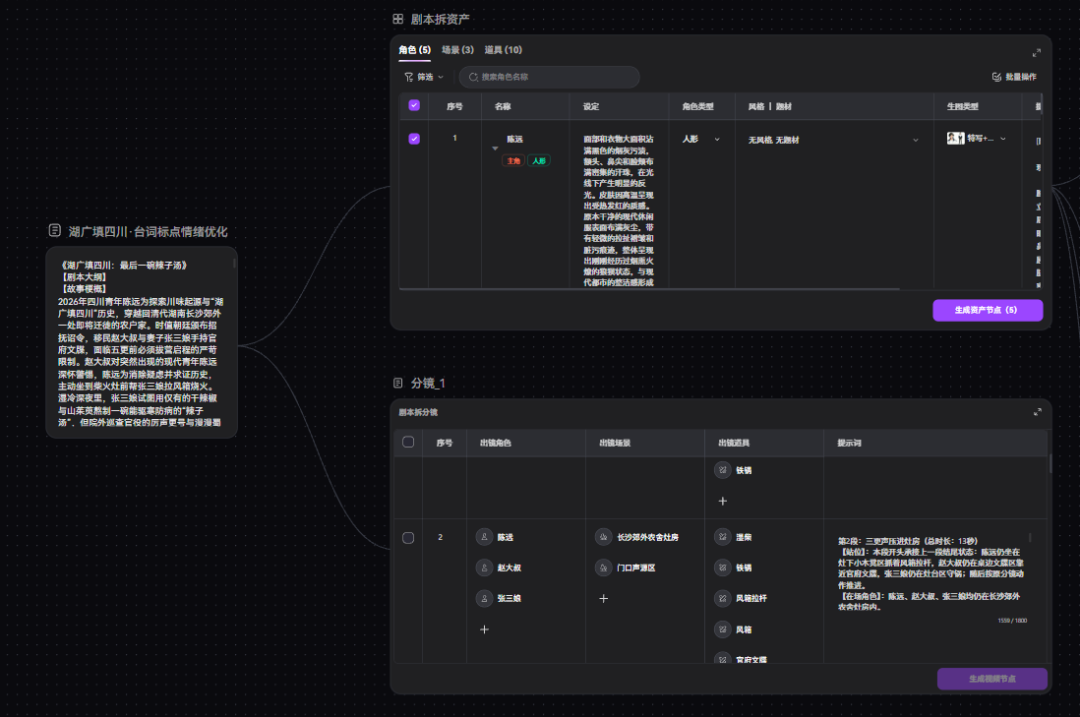Focus the 搜索角色名称 search field

point(550,77)
